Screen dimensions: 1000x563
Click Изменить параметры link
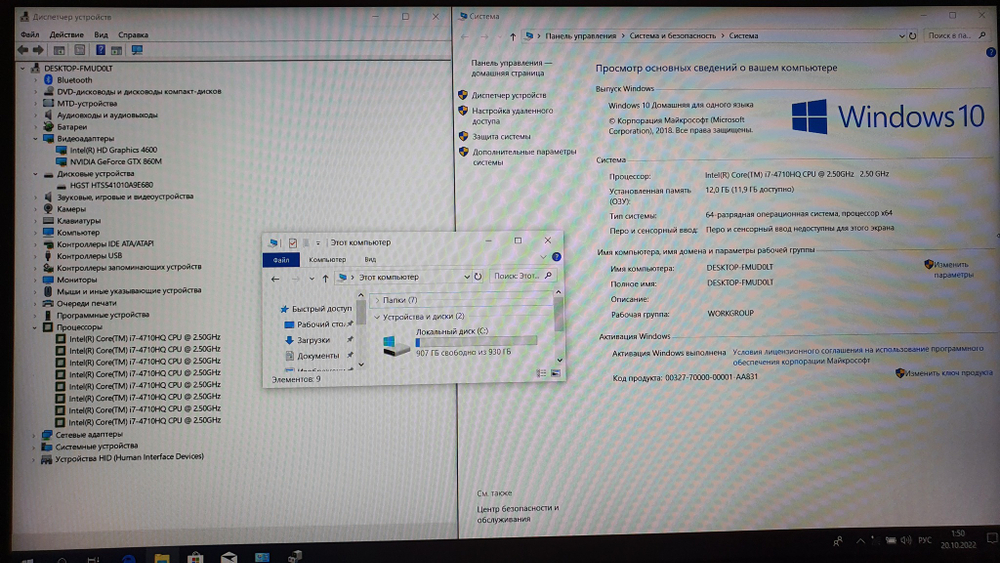pyautogui.click(x=953, y=269)
